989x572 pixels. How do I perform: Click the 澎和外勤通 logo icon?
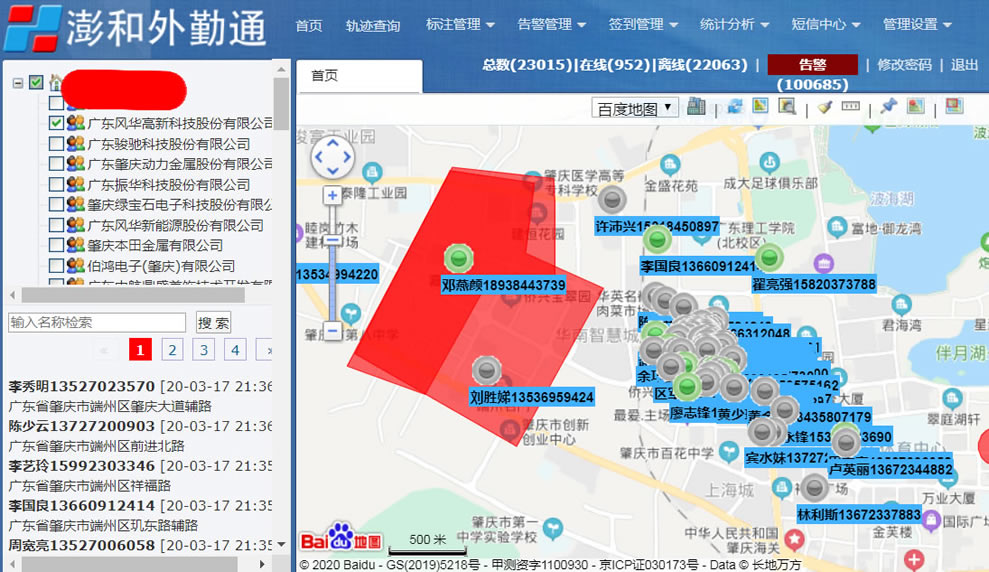[x=32, y=28]
